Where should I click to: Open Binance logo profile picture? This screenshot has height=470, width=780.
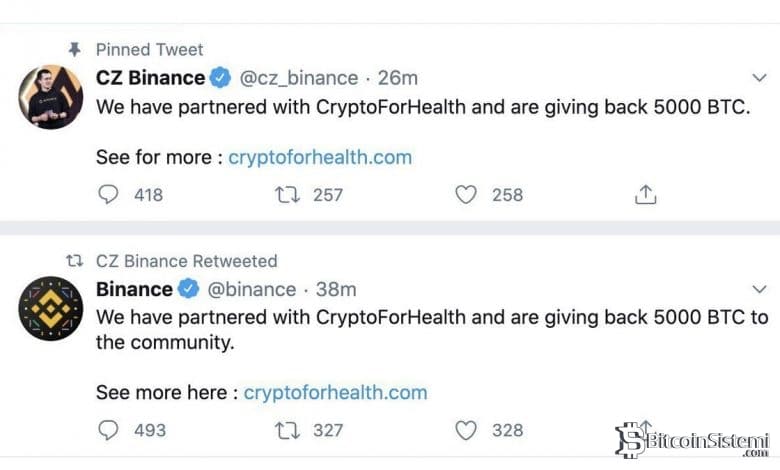pyautogui.click(x=50, y=309)
